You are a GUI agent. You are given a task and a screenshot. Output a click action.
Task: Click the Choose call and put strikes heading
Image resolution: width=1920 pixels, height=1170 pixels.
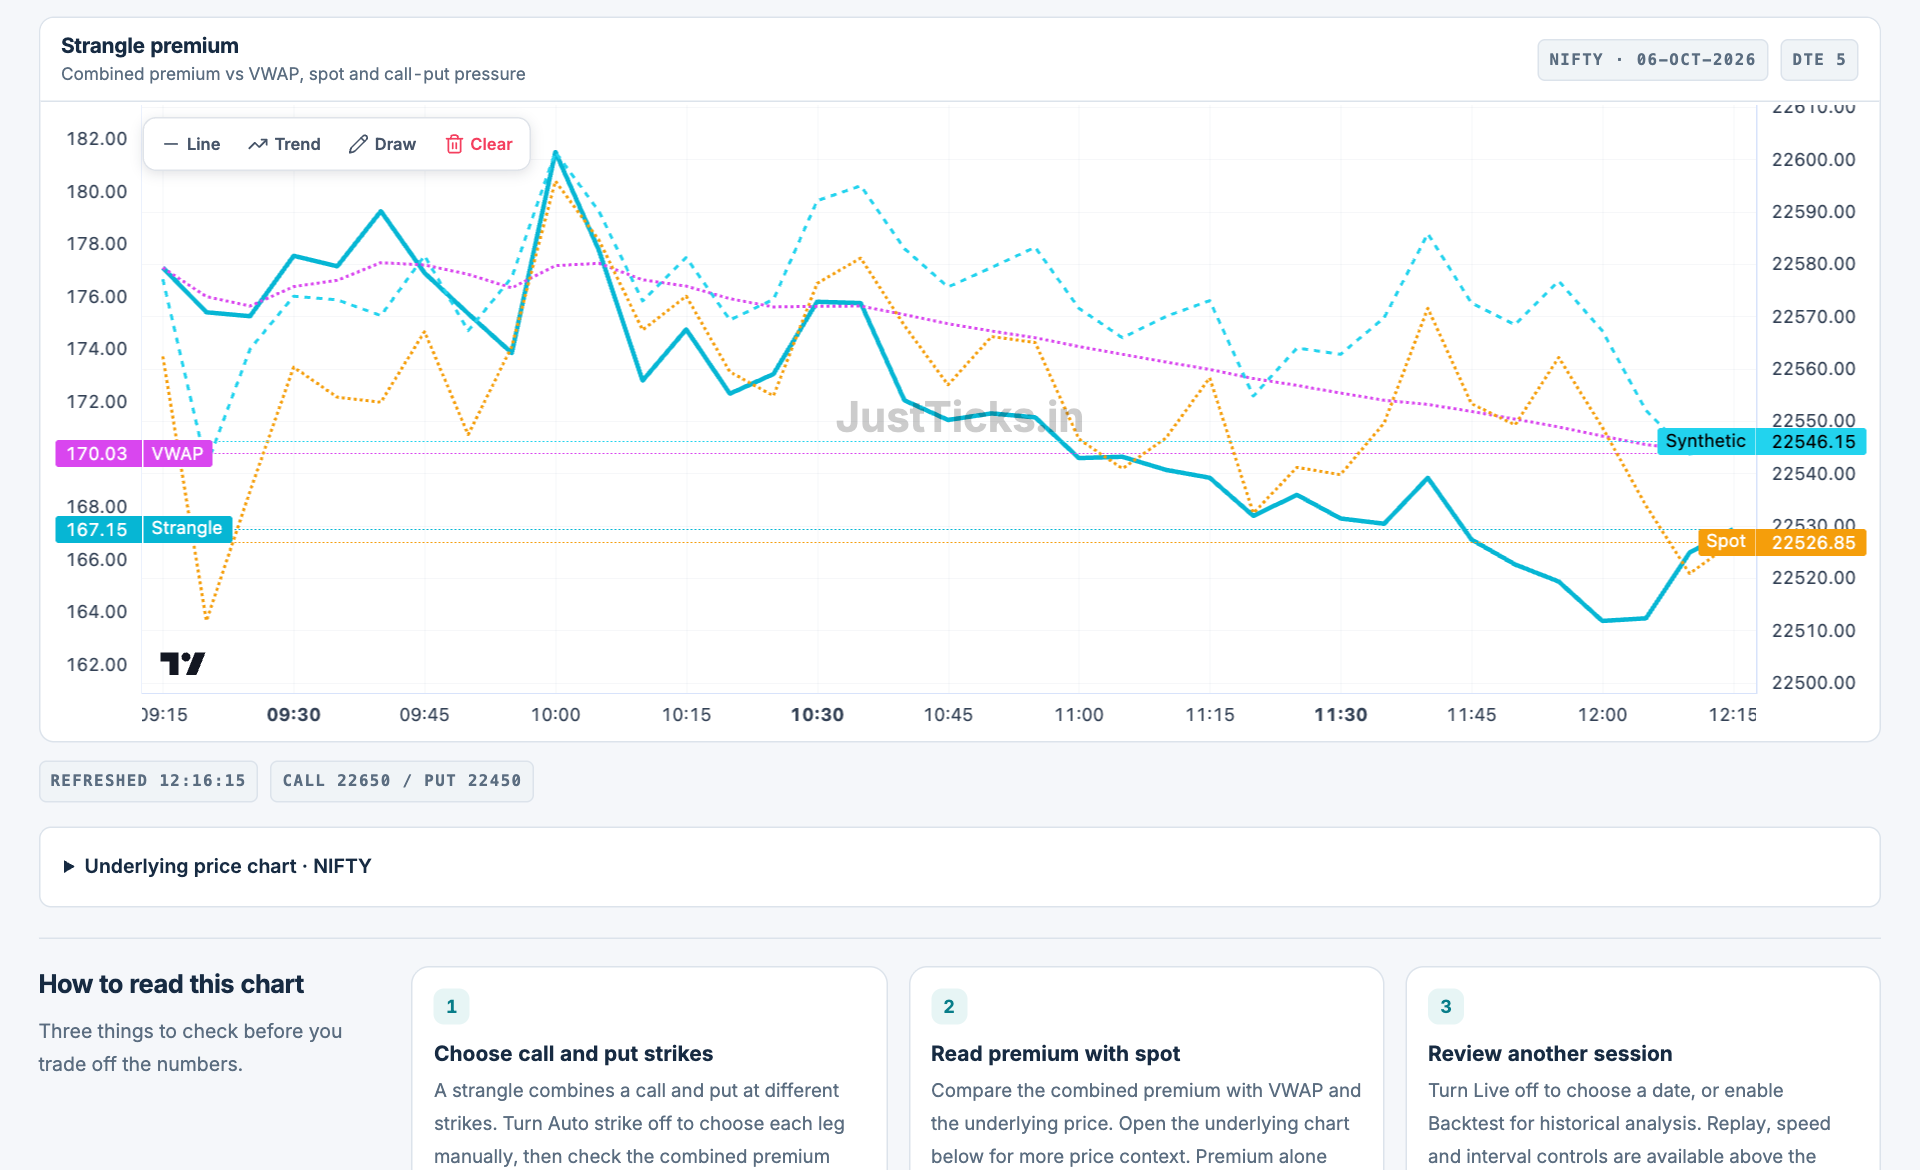(x=573, y=1054)
